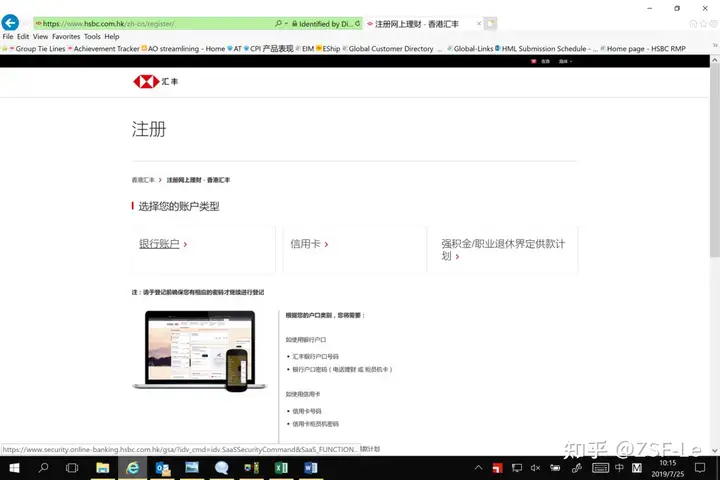Open Photos app from taskbar
Viewport: 720px width, 480px height.
192,468
